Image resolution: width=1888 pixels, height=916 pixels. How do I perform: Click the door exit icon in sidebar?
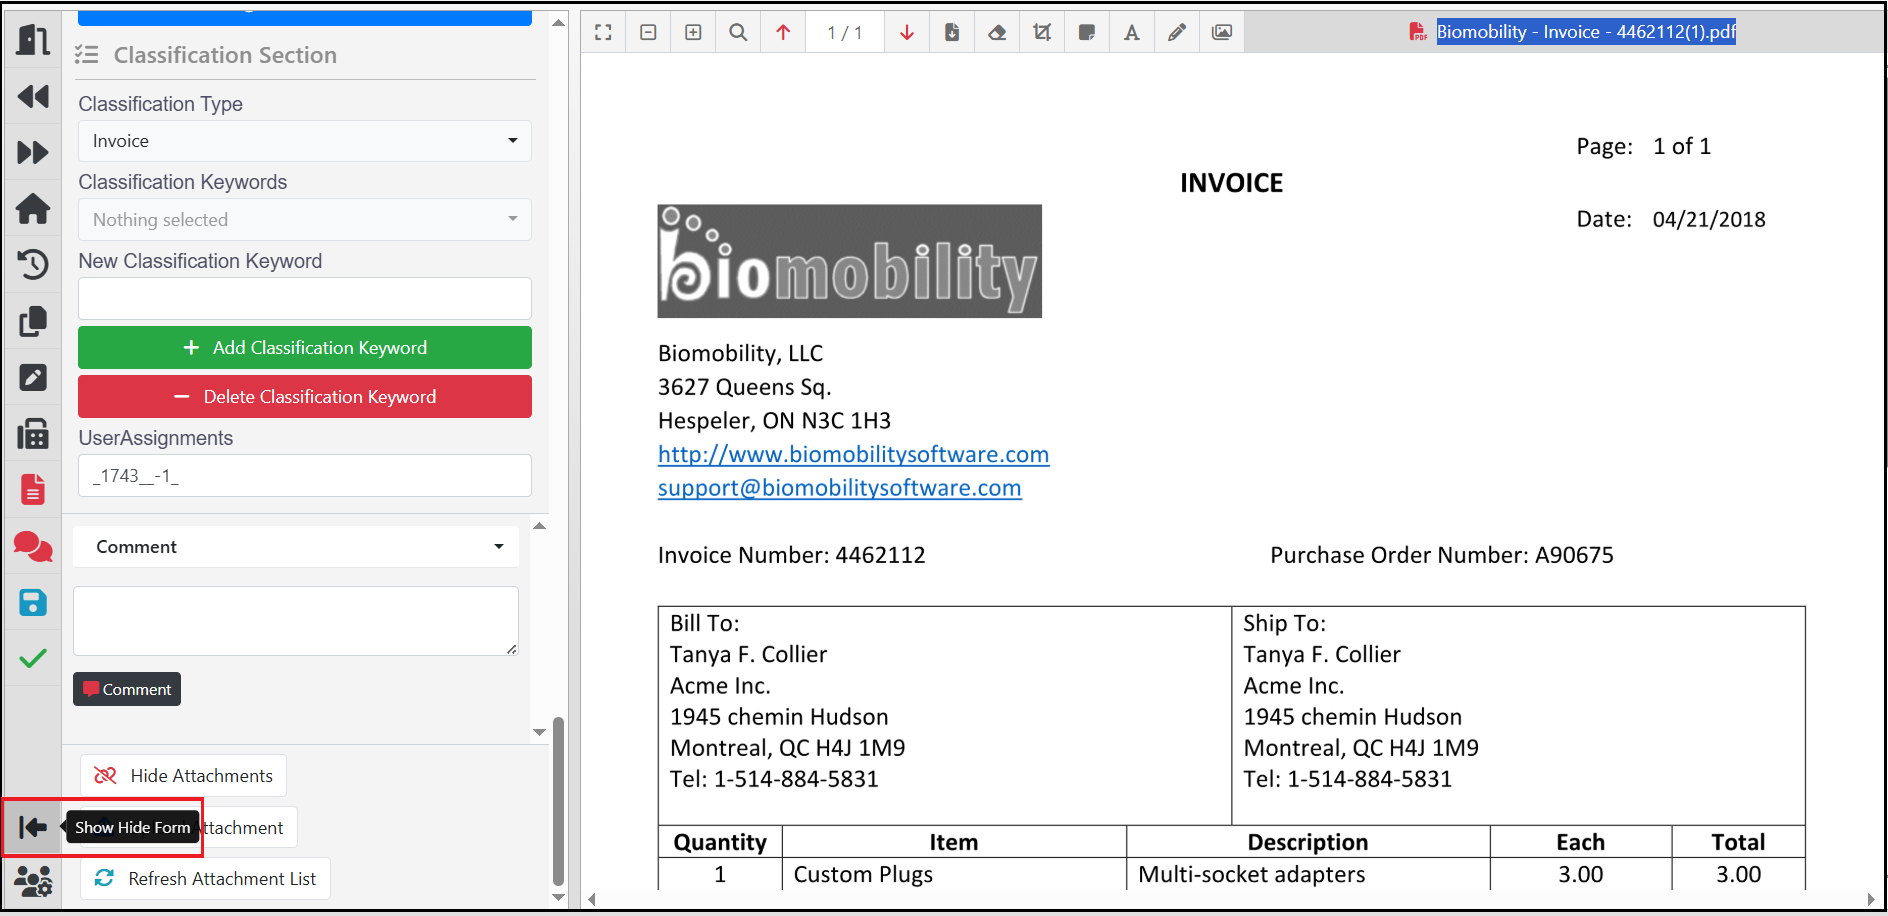[x=33, y=40]
